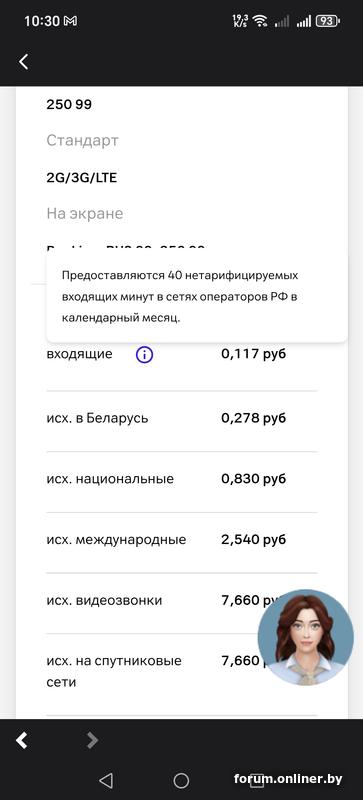Tap the battery indicator showing 93
The image size is (363, 800).
click(x=328, y=21)
